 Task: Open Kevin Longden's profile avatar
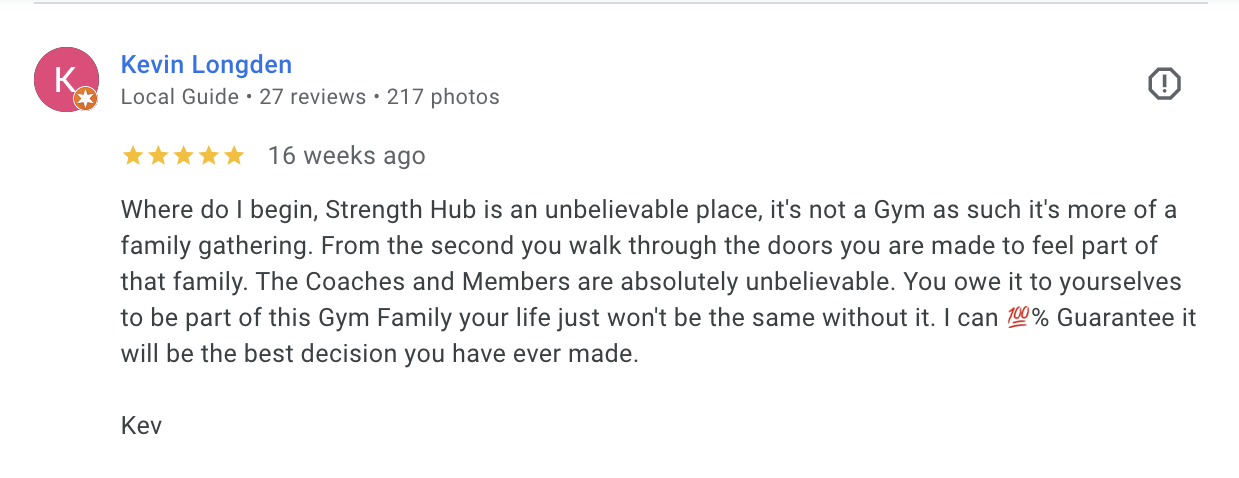coord(64,79)
